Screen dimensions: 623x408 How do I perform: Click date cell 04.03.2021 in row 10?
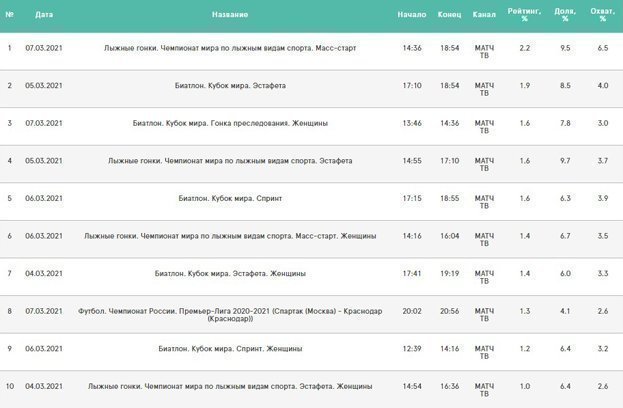(44, 385)
